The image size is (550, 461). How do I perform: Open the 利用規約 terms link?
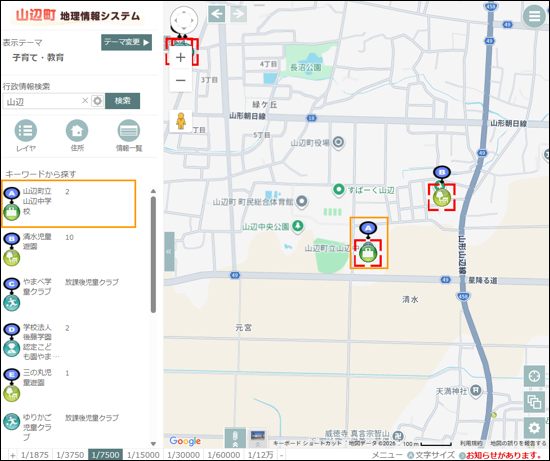click(x=471, y=443)
